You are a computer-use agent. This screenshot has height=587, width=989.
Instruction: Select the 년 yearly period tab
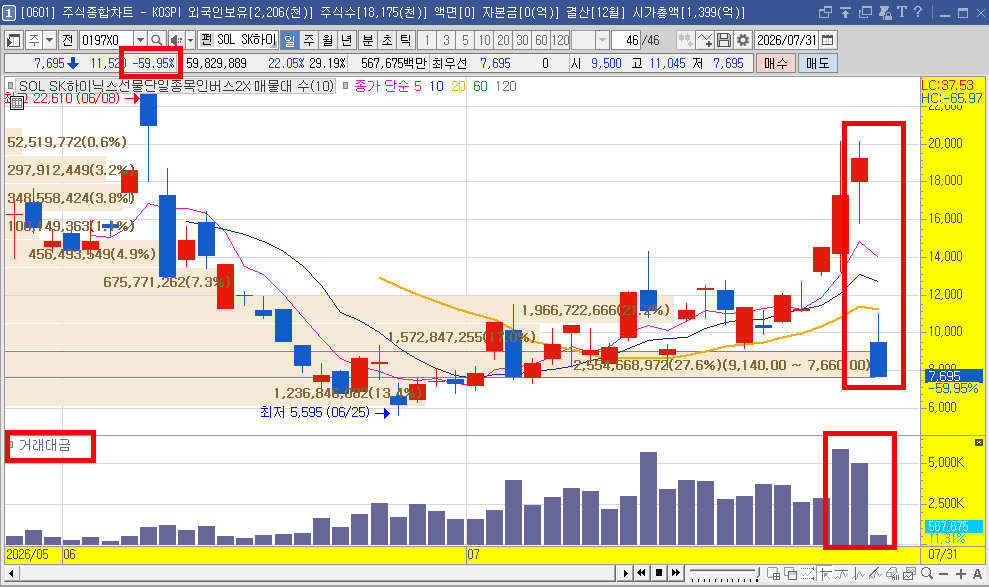(x=347, y=40)
